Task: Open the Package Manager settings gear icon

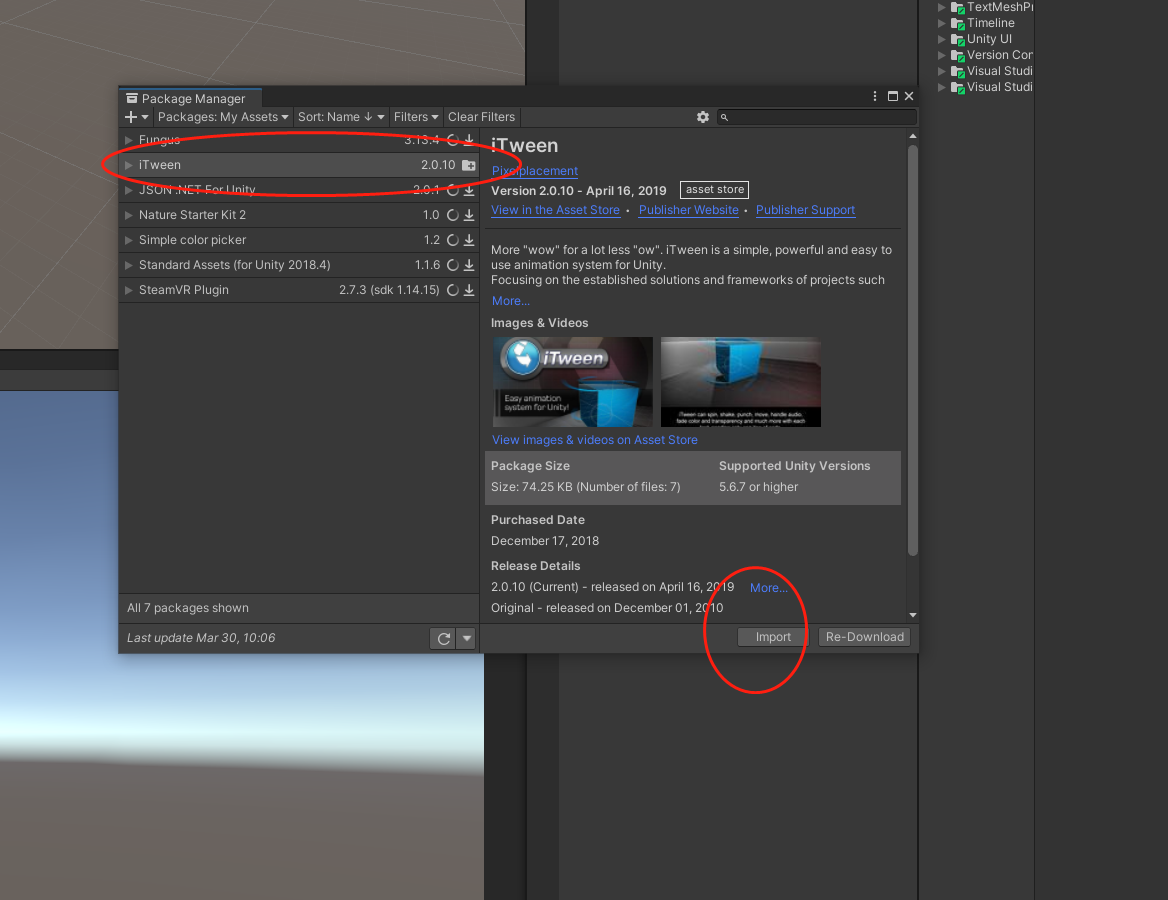Action: (703, 117)
